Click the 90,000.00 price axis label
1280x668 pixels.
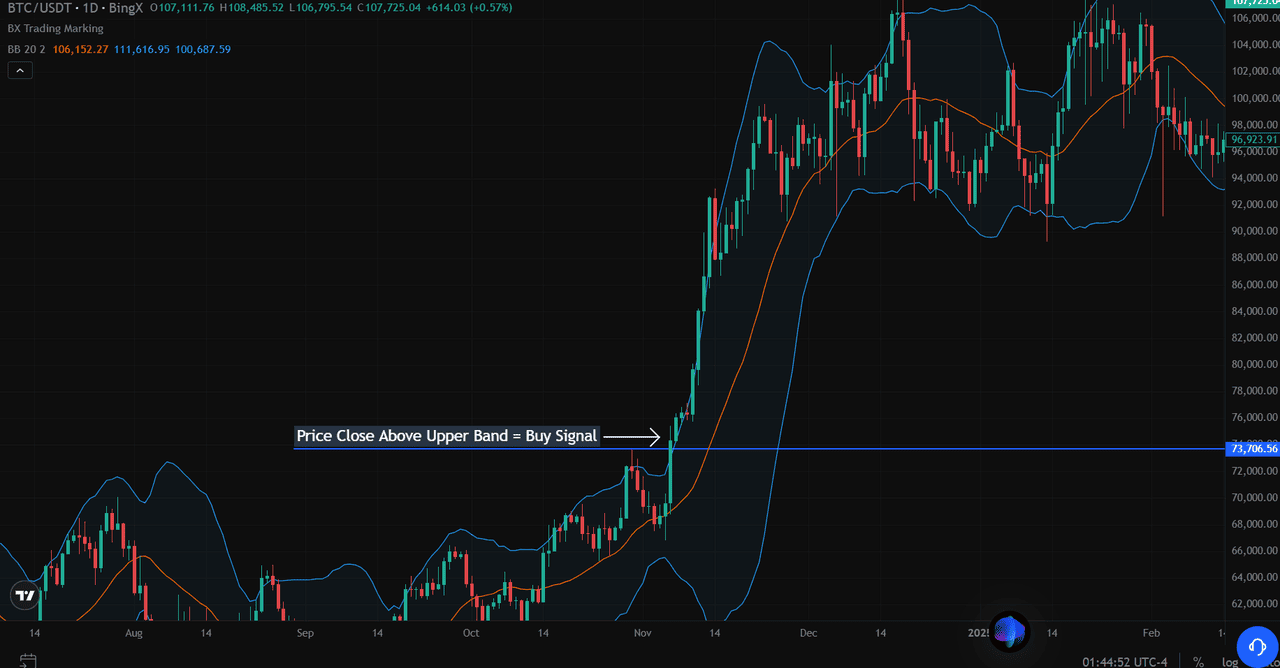click(1254, 231)
